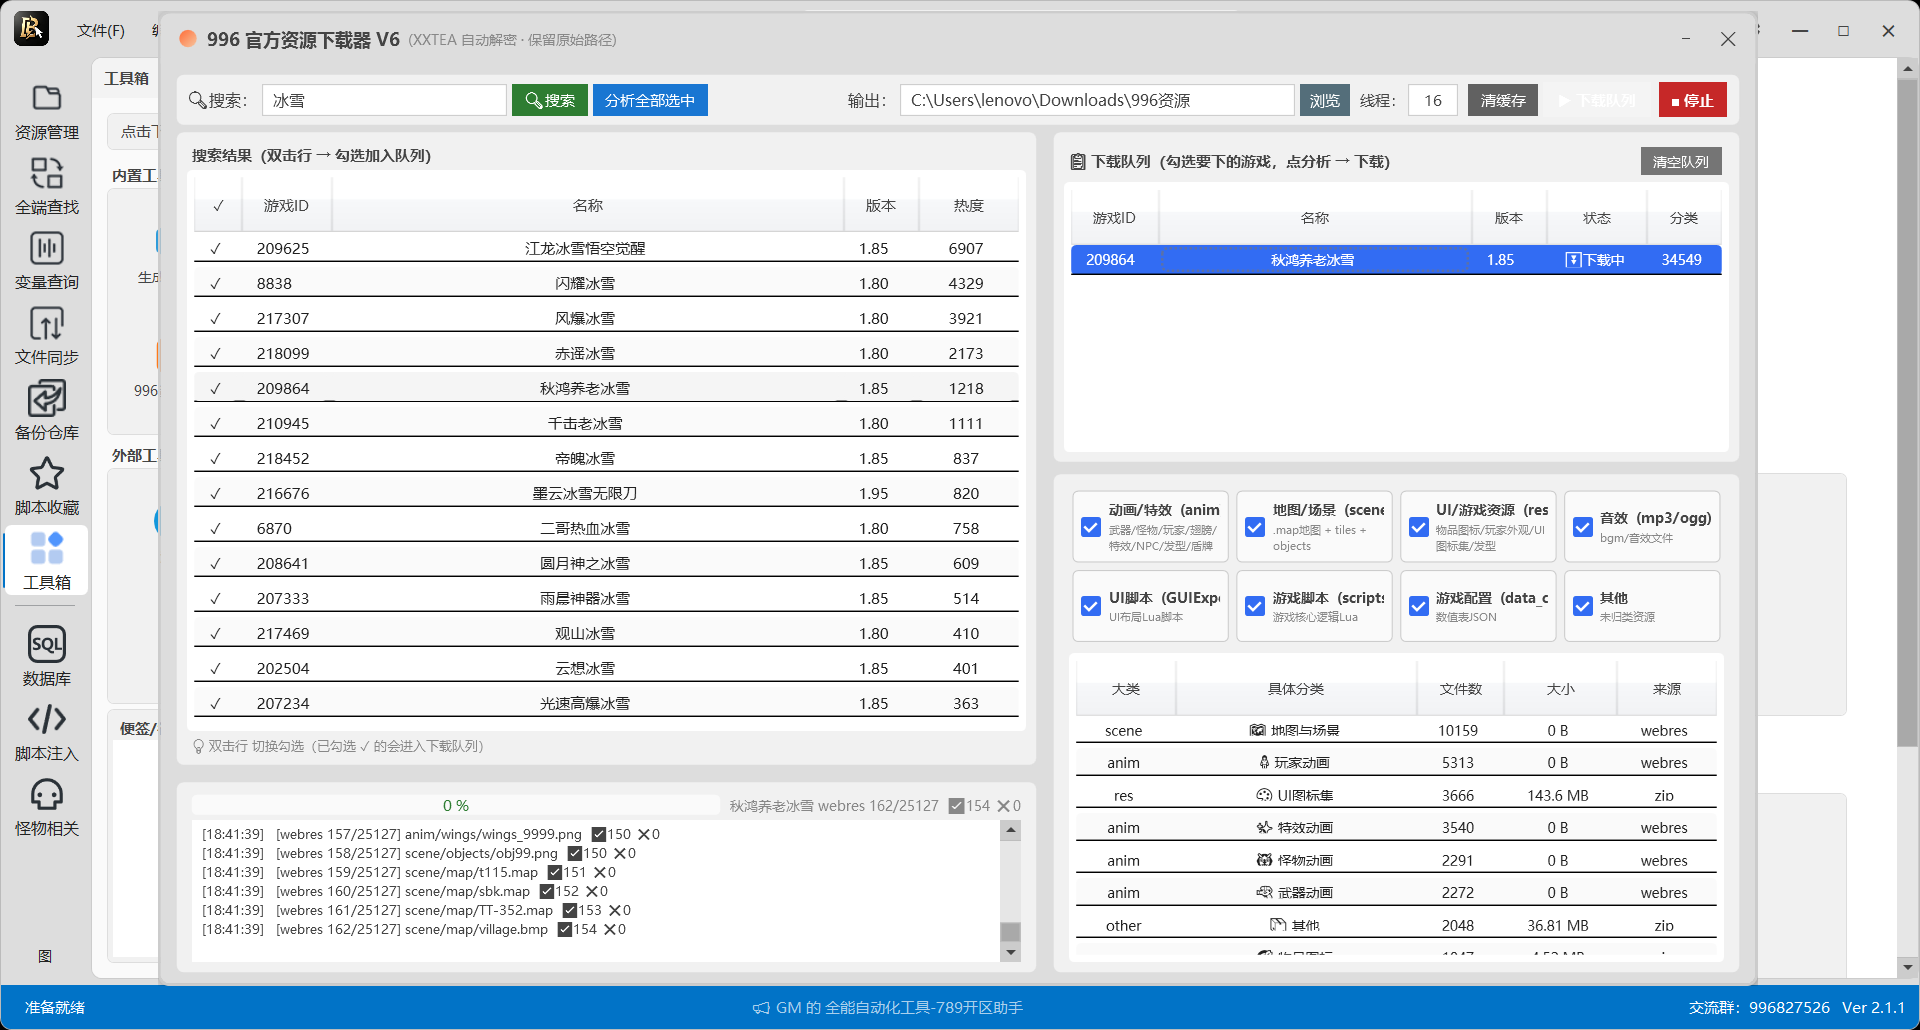The height and width of the screenshot is (1030, 1920).
Task: Click the search input field containing 冰雪
Action: pos(384,100)
